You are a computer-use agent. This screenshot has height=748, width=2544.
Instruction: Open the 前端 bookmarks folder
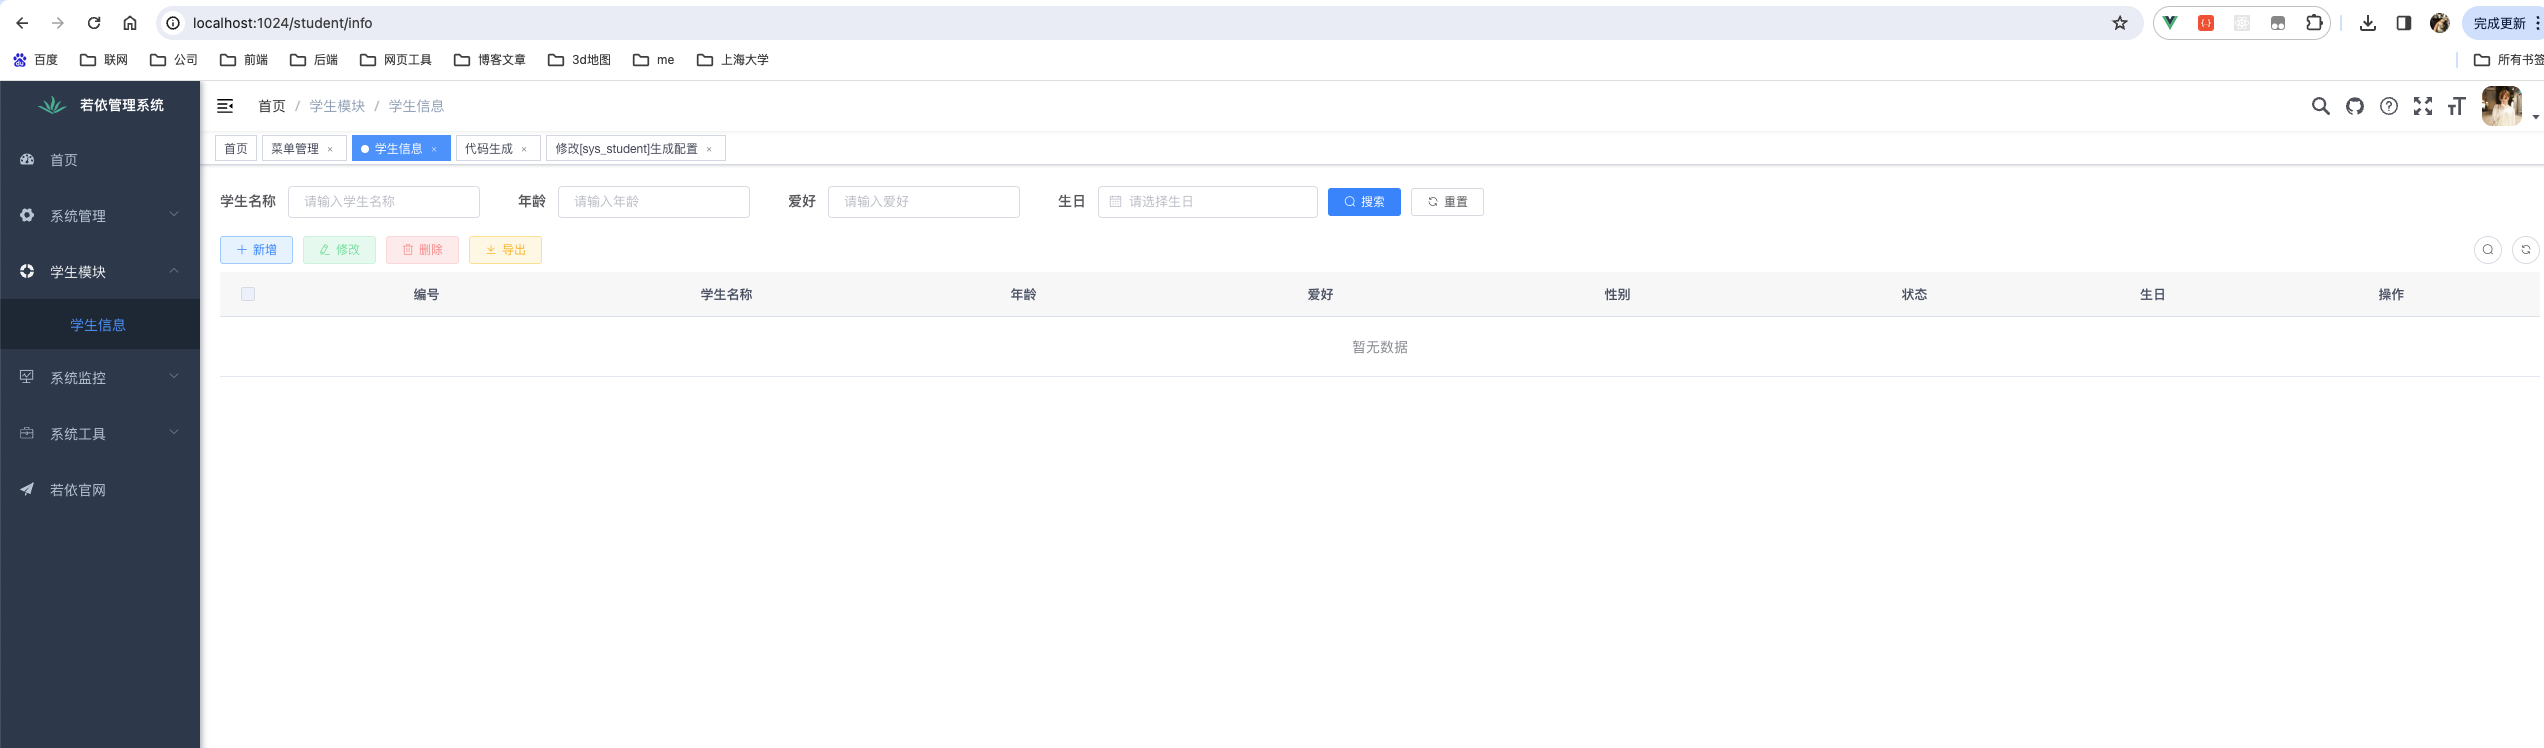[244, 60]
